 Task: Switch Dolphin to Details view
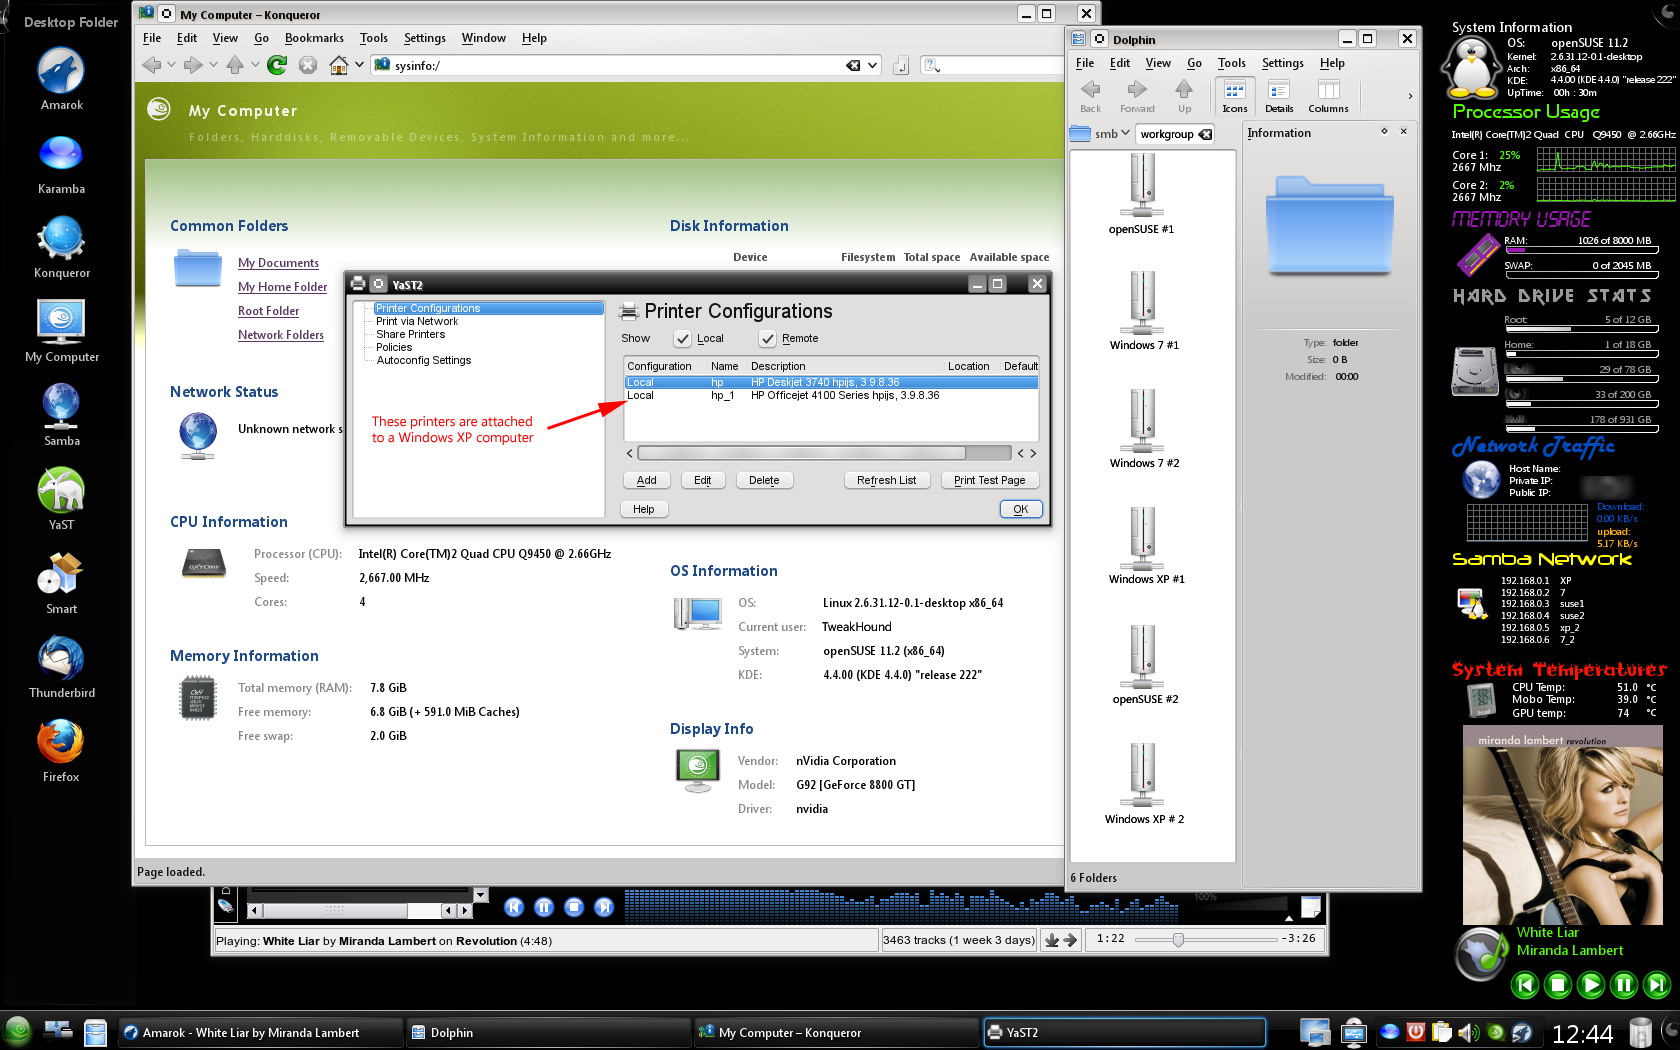1279,96
